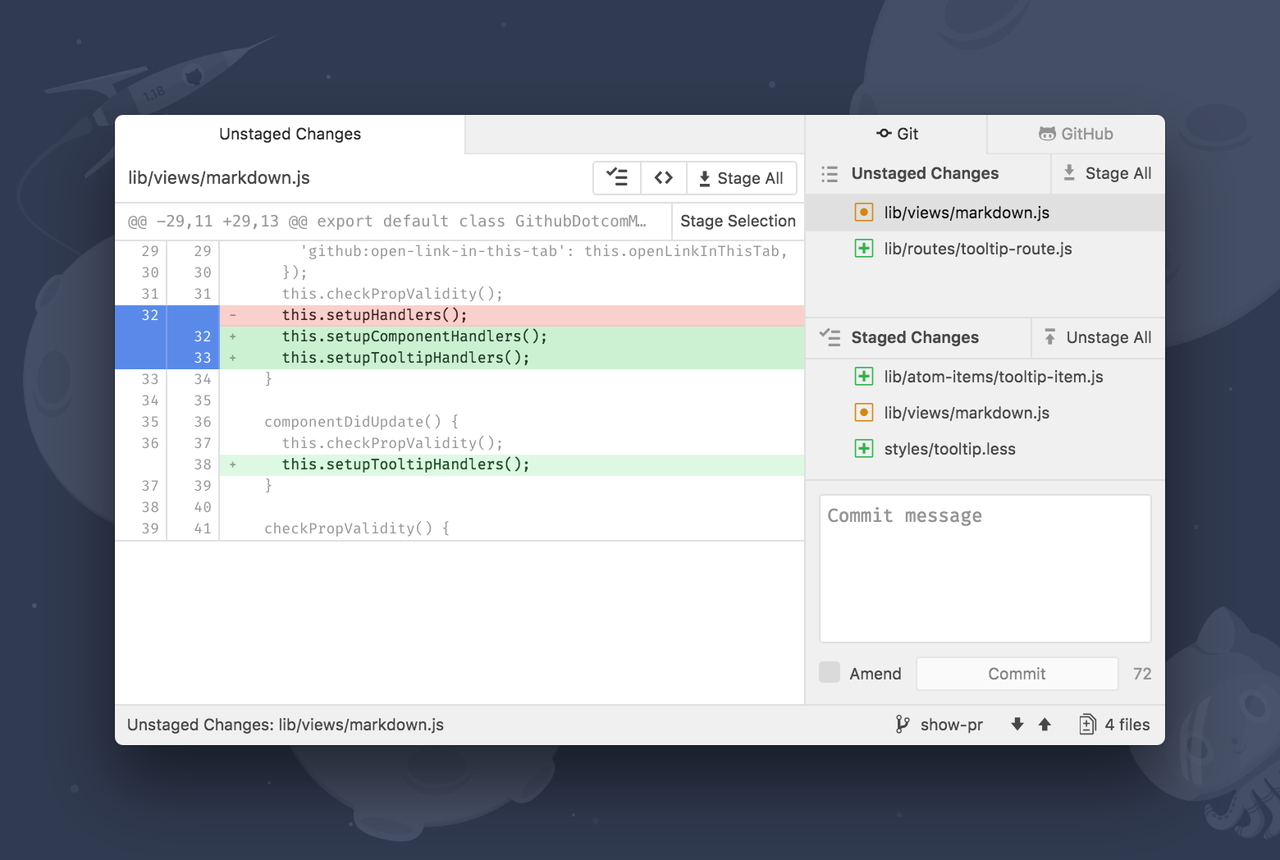Click Stage All above the diff pane
The image size is (1280, 860).
tap(741, 177)
